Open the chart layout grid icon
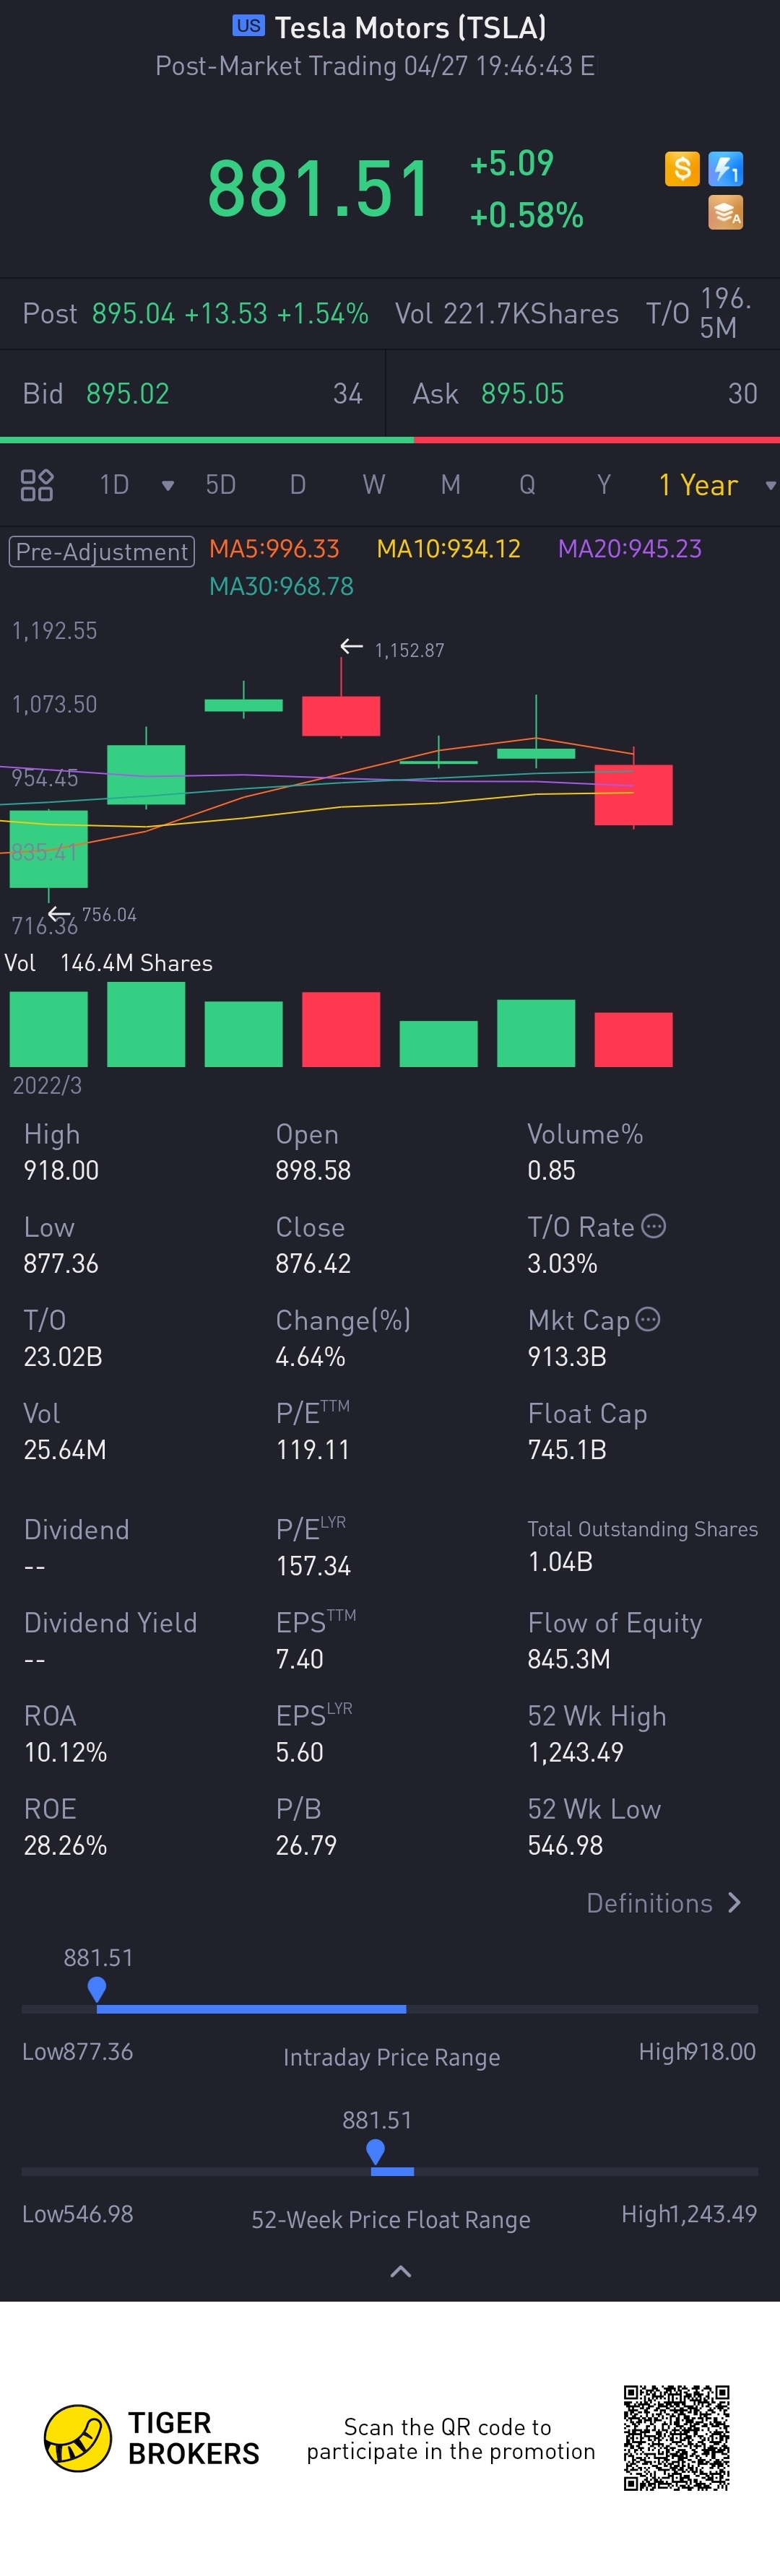This screenshot has width=780, height=2576. click(37, 485)
